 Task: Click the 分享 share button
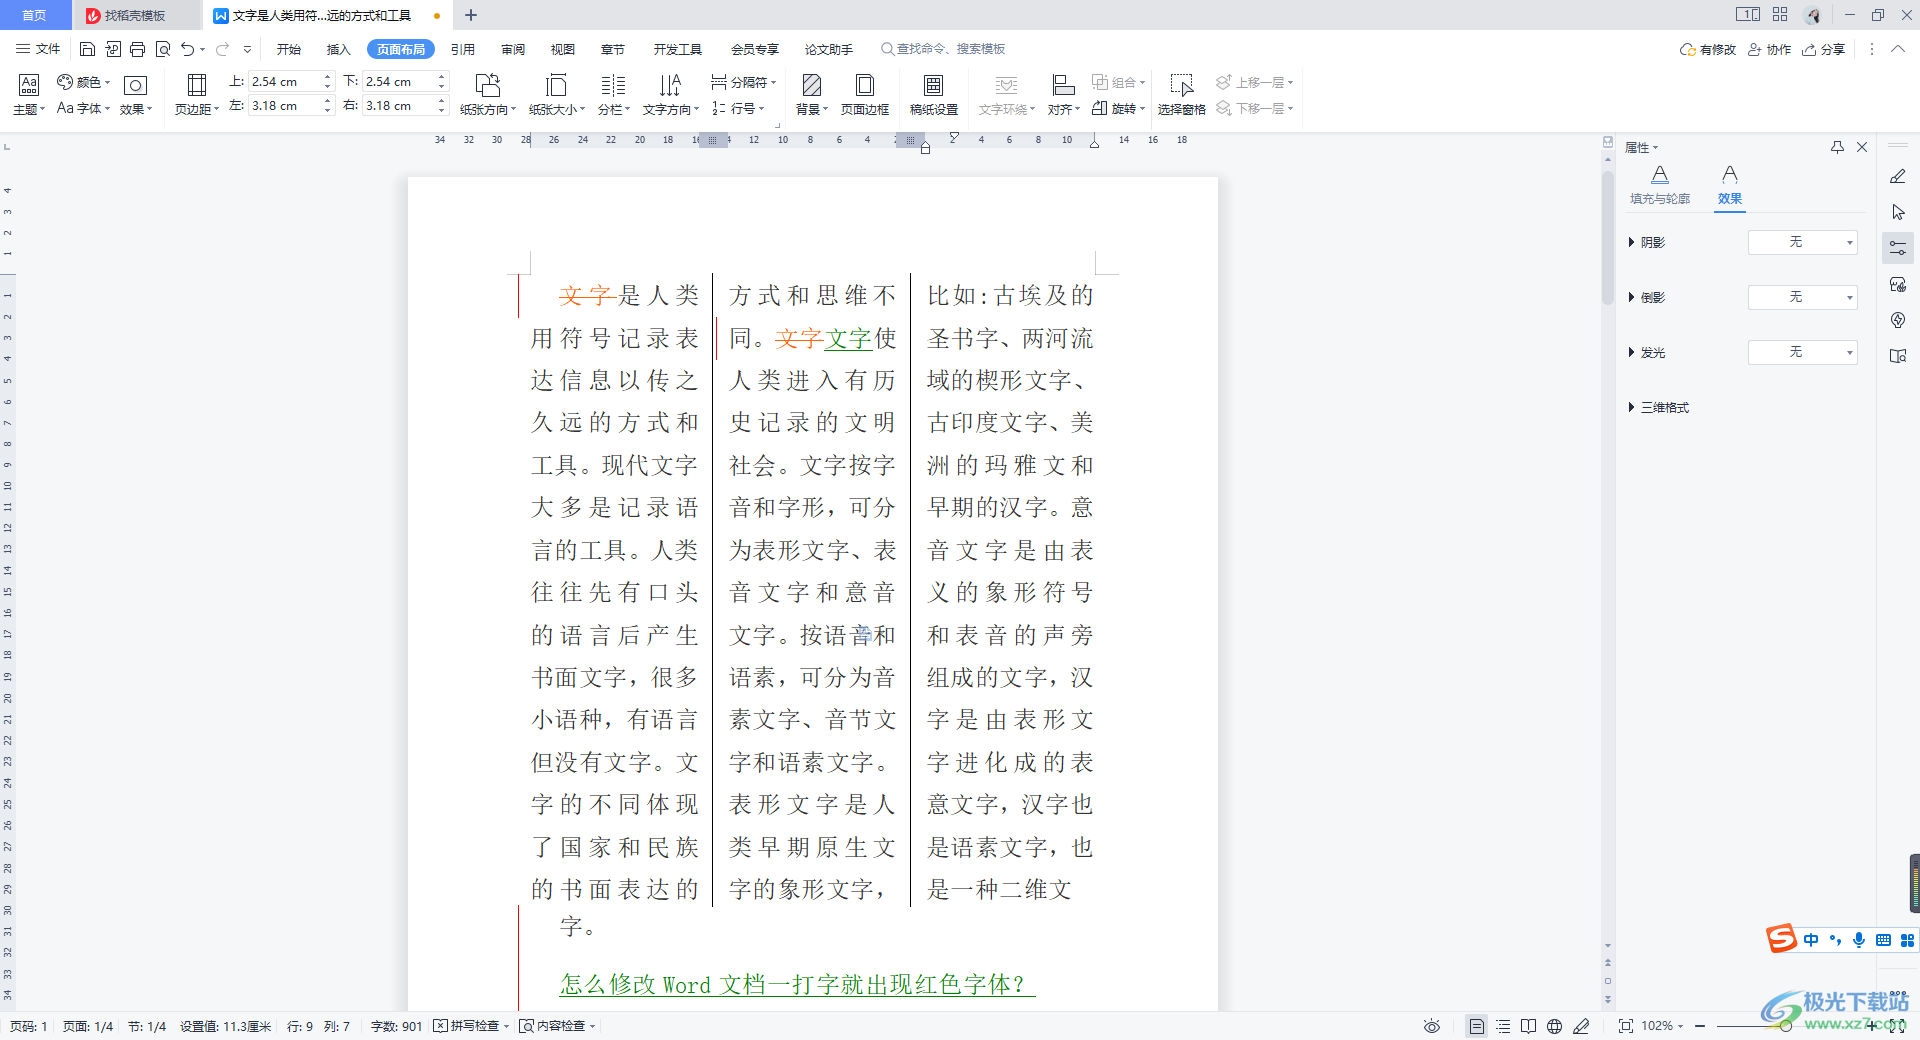1823,49
